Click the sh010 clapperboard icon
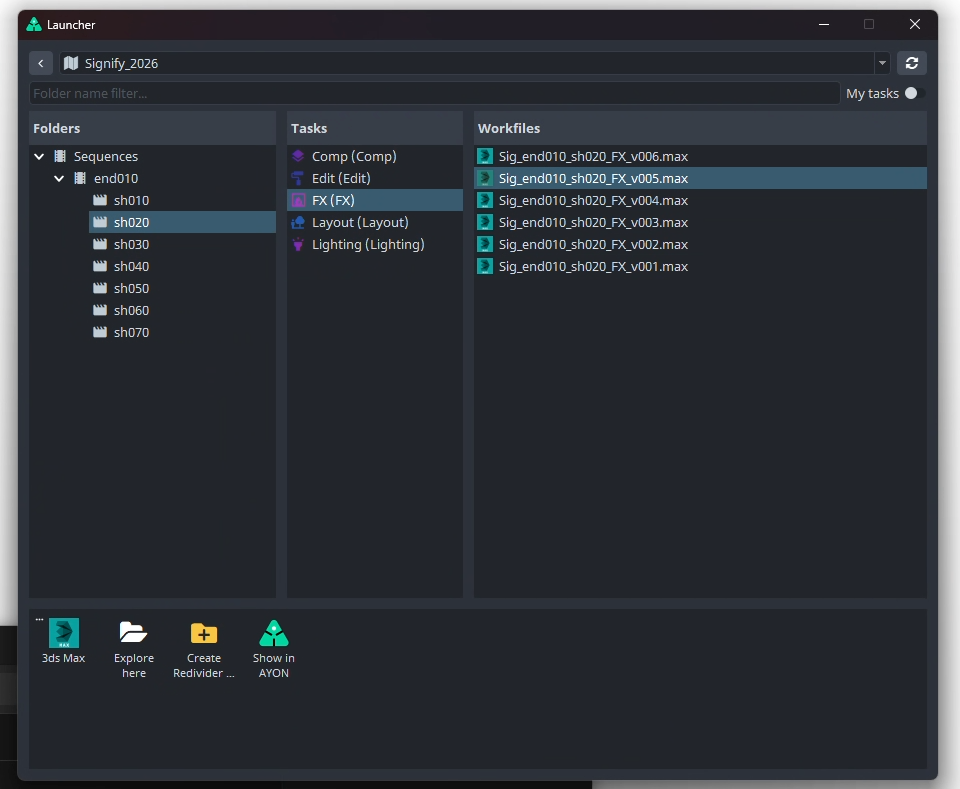960x789 pixels. pos(100,200)
